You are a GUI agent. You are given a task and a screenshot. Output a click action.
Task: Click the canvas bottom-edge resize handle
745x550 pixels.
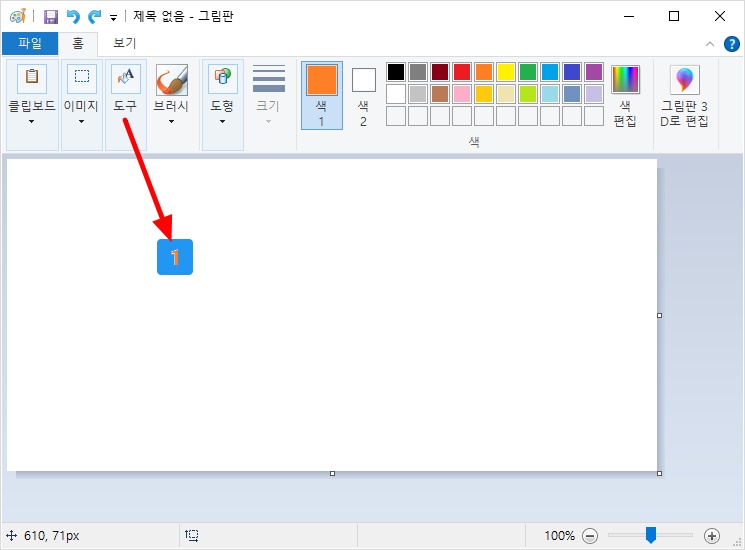coord(333,474)
